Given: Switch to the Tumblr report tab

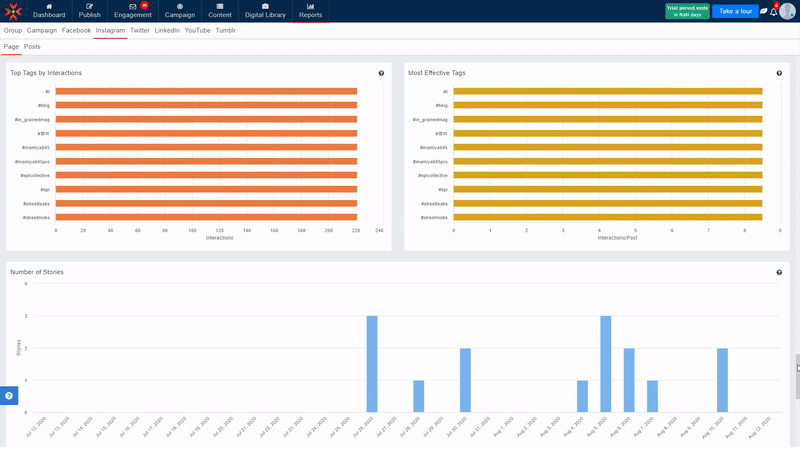Looking at the screenshot, I should 226,30.
